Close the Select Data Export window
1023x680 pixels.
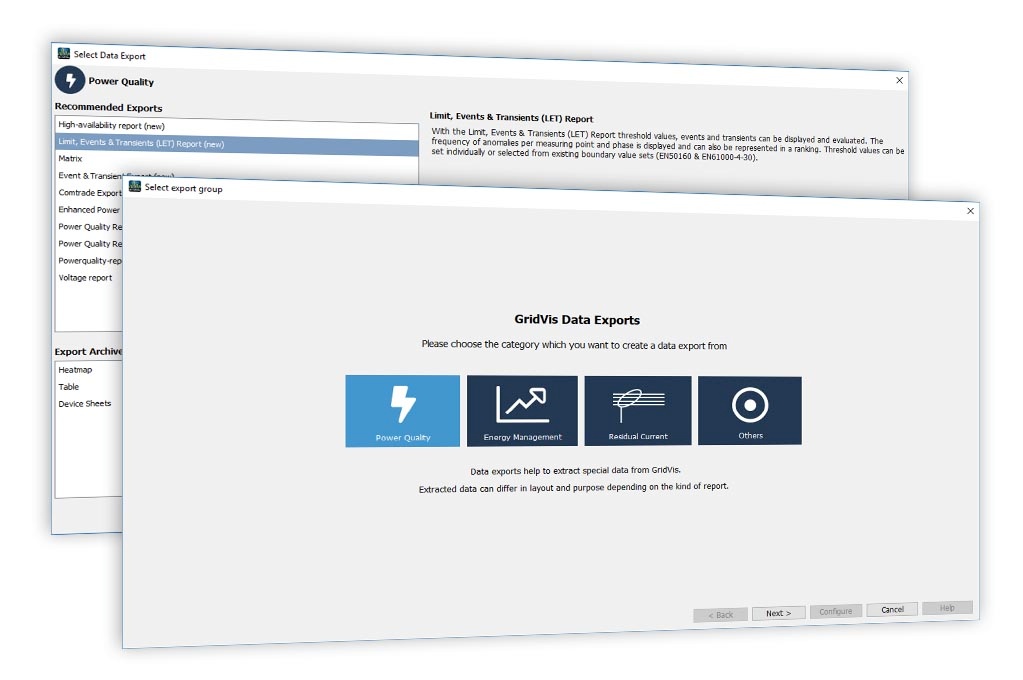click(x=899, y=80)
